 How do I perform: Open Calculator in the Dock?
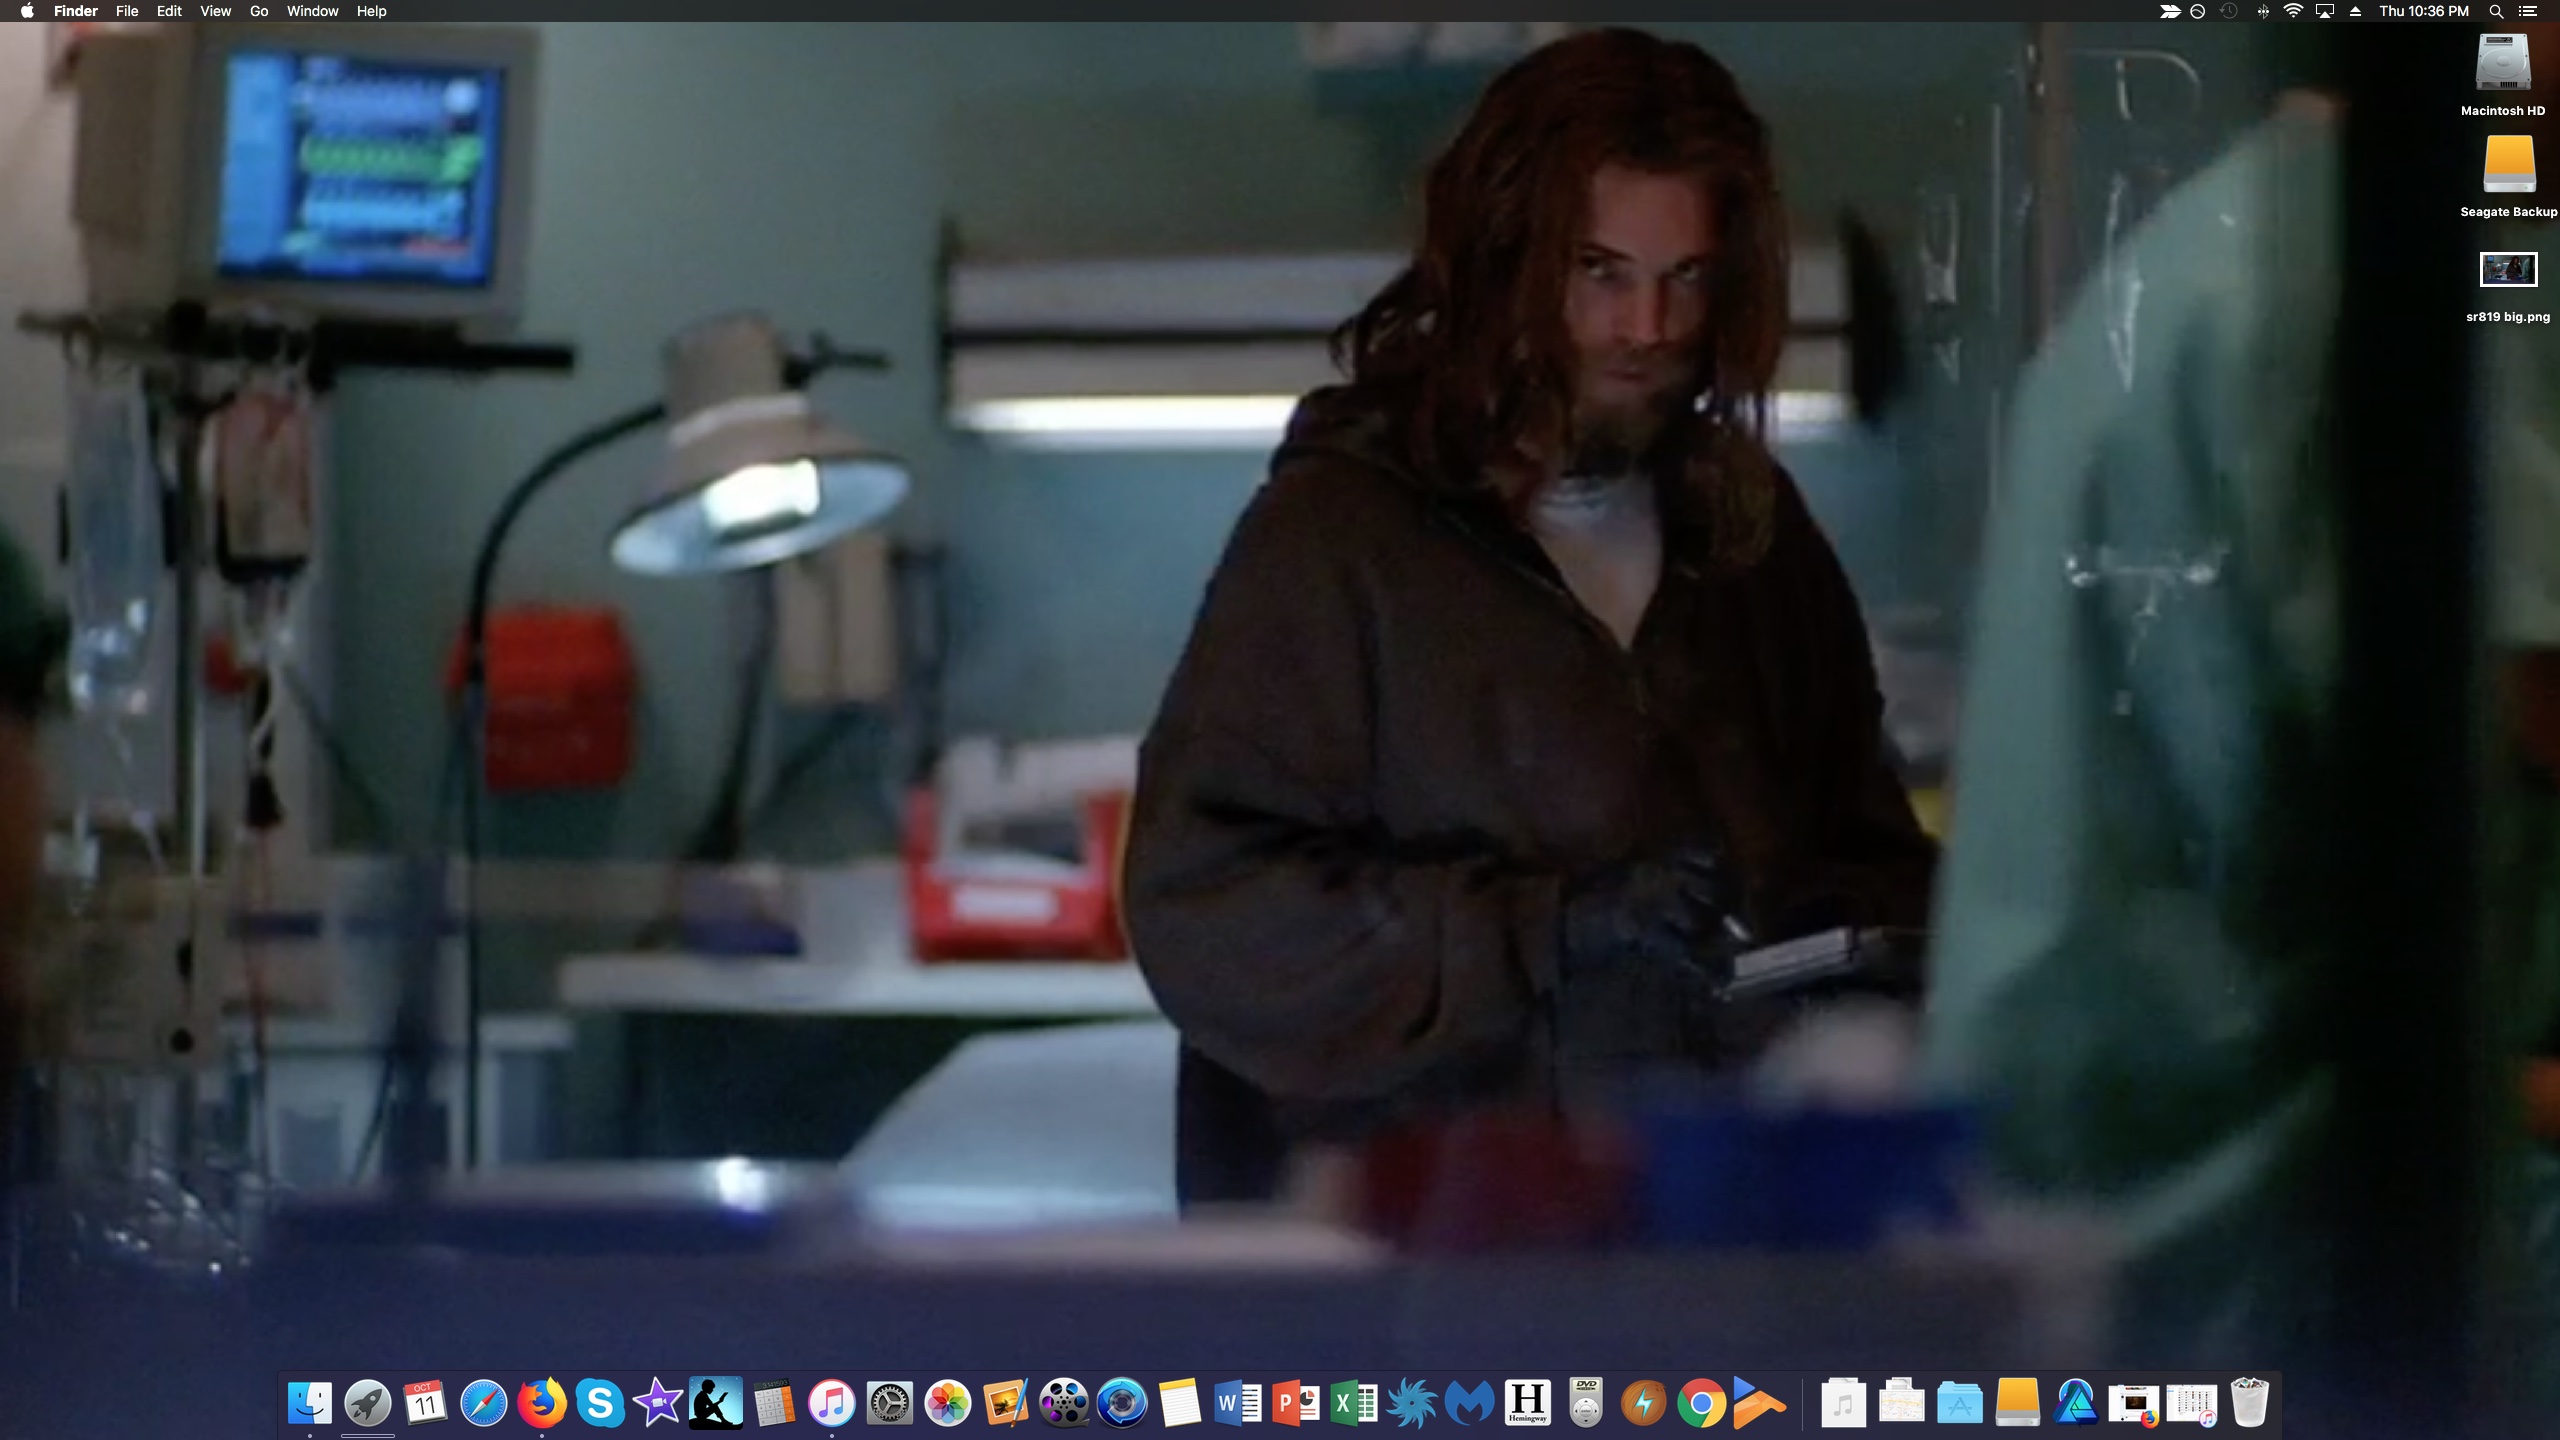tap(774, 1403)
